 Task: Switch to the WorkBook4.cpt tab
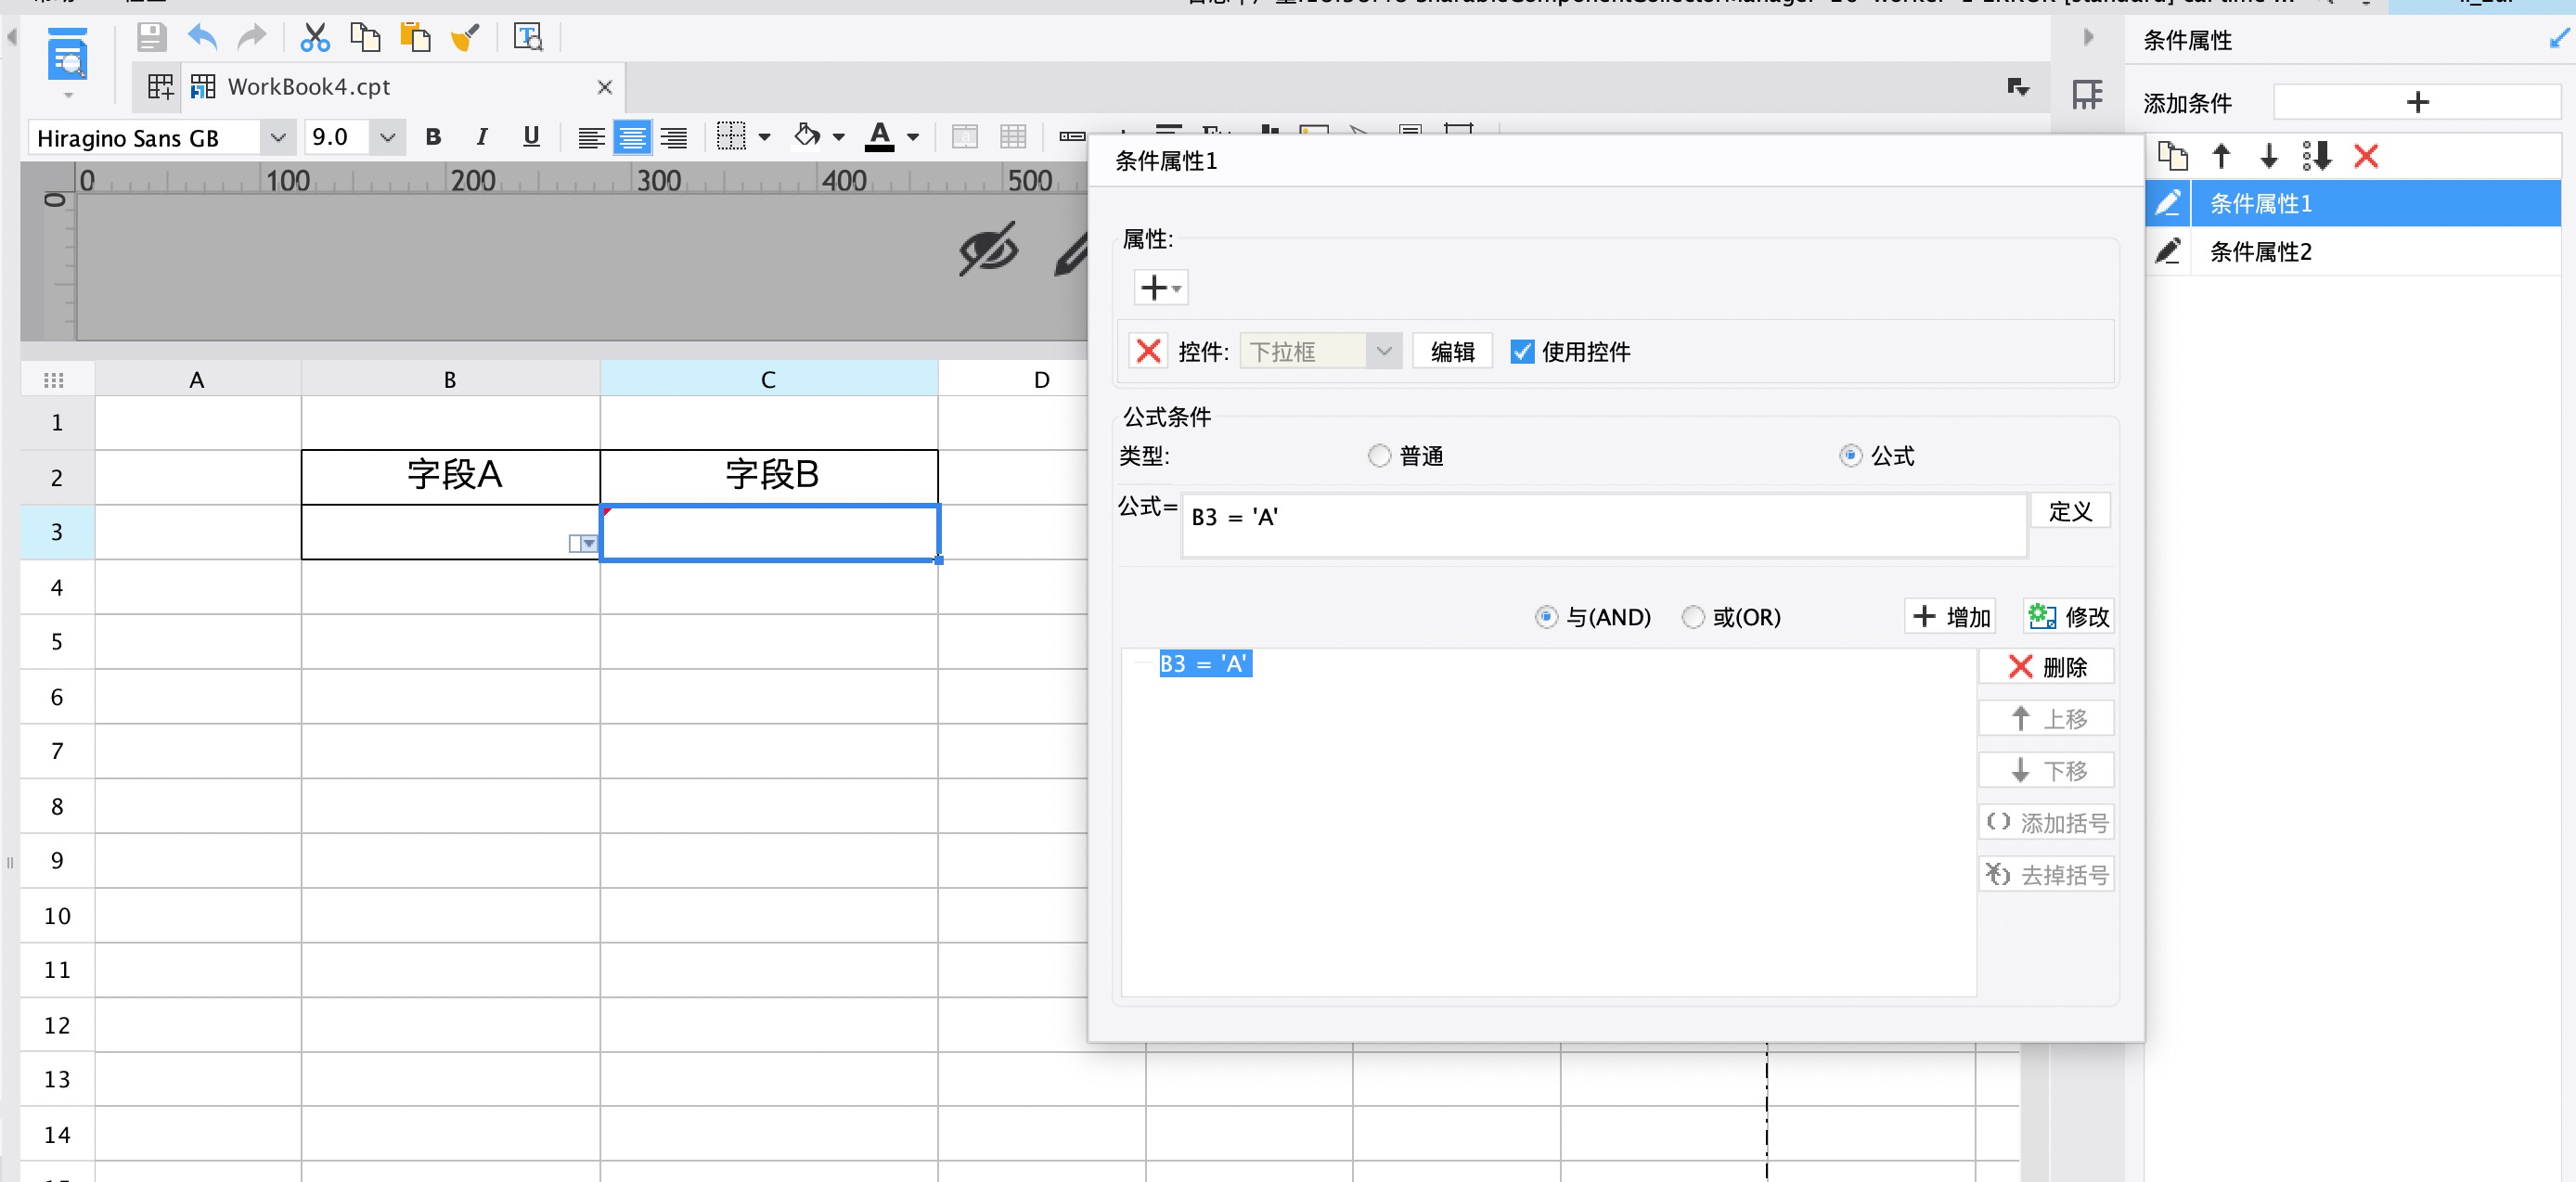308,87
